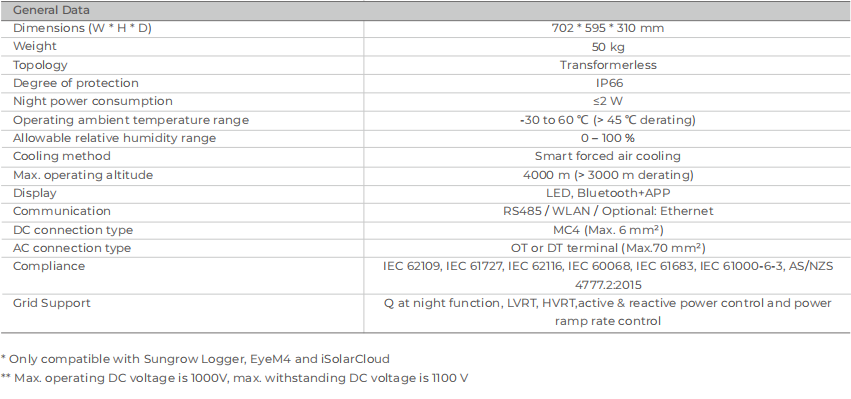This screenshot has height=399, width=851.
Task: Select the Allowable relative humidity range label
Action: click(115, 138)
